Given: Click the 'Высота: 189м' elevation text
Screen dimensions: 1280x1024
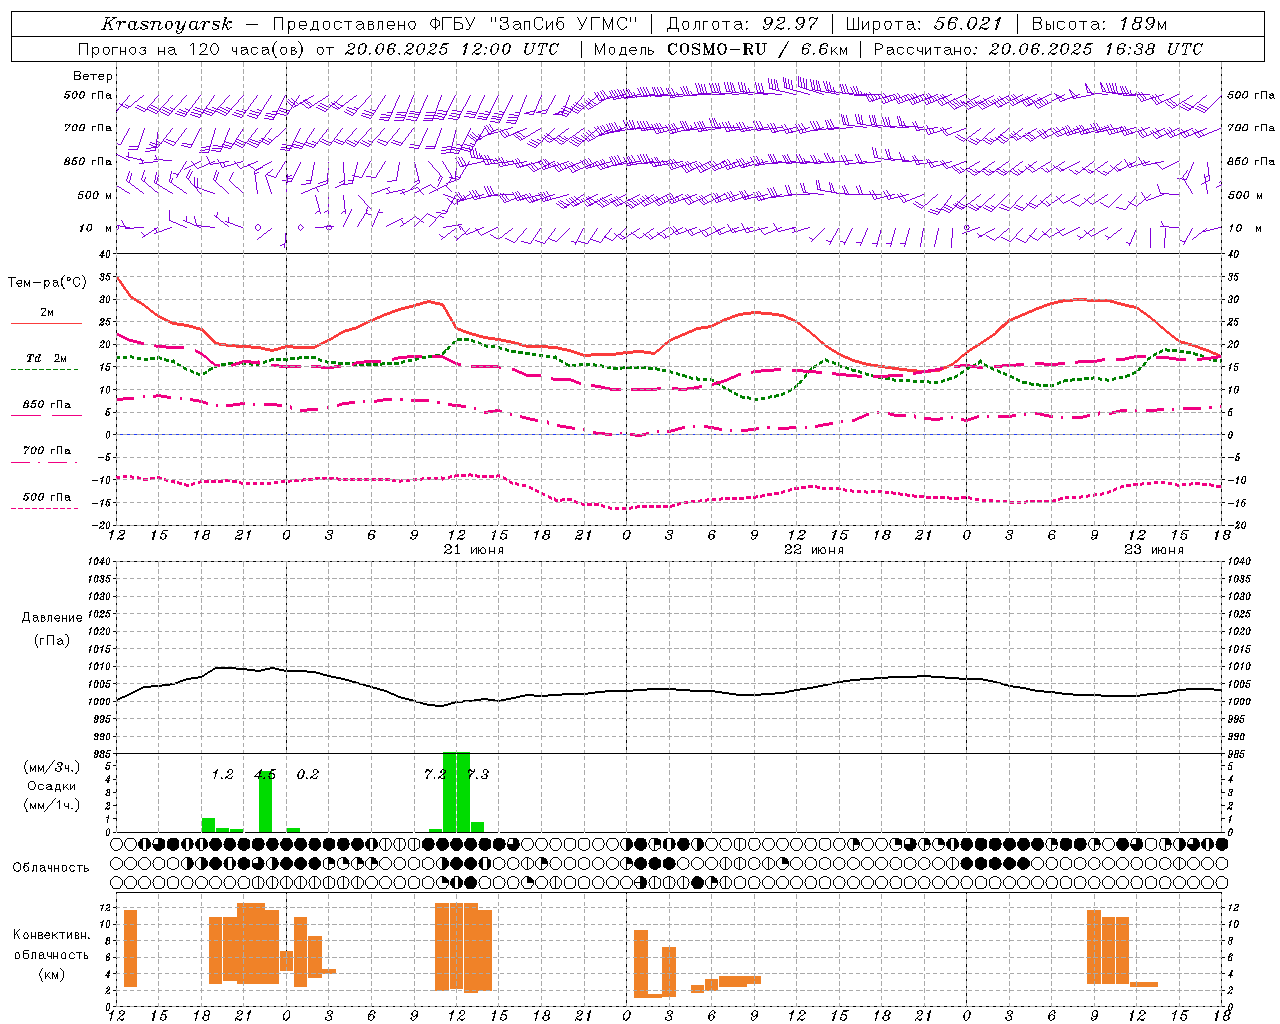Looking at the screenshot, I should pyautogui.click(x=1098, y=24).
